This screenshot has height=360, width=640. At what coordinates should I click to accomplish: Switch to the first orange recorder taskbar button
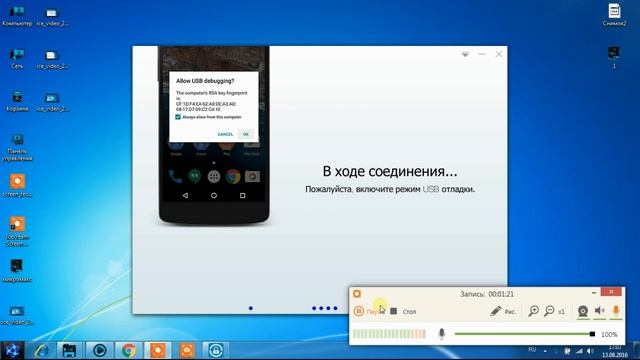point(158,350)
